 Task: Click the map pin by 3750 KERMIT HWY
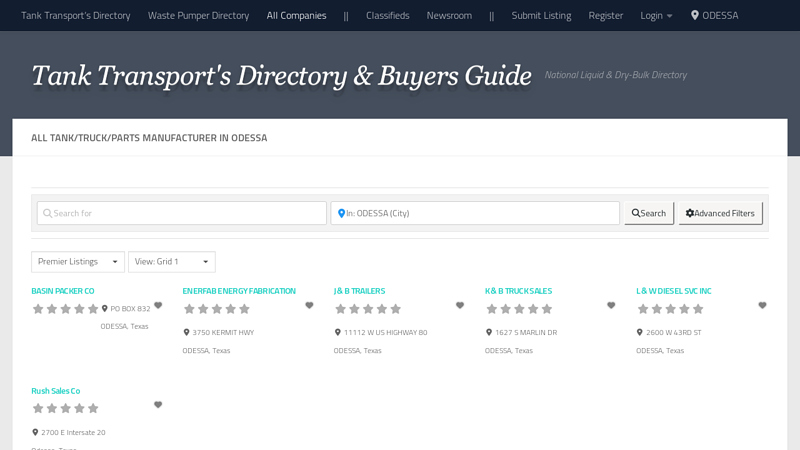click(x=186, y=332)
